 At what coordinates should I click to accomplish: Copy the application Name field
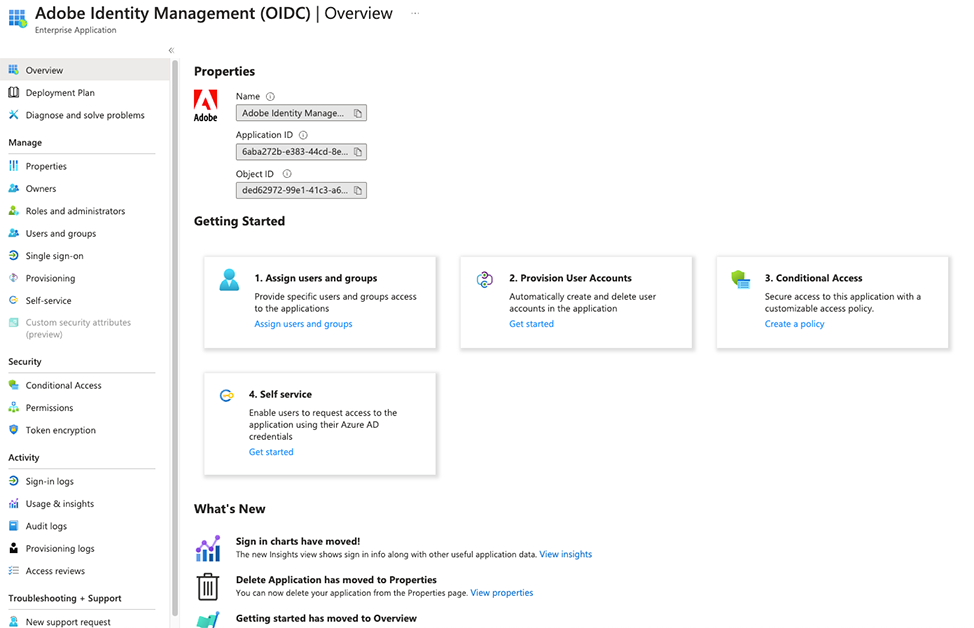click(x=358, y=113)
